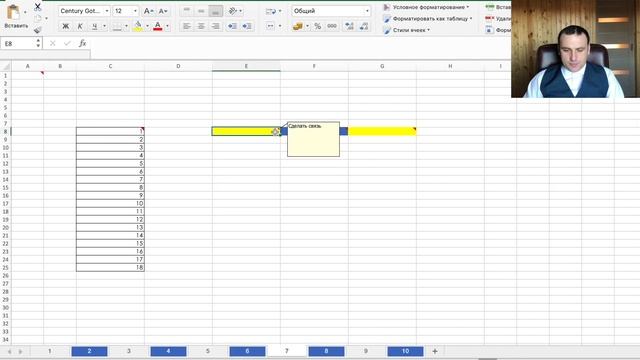Select row 8 header
The width and height of the screenshot is (640, 360).
(x=6, y=131)
